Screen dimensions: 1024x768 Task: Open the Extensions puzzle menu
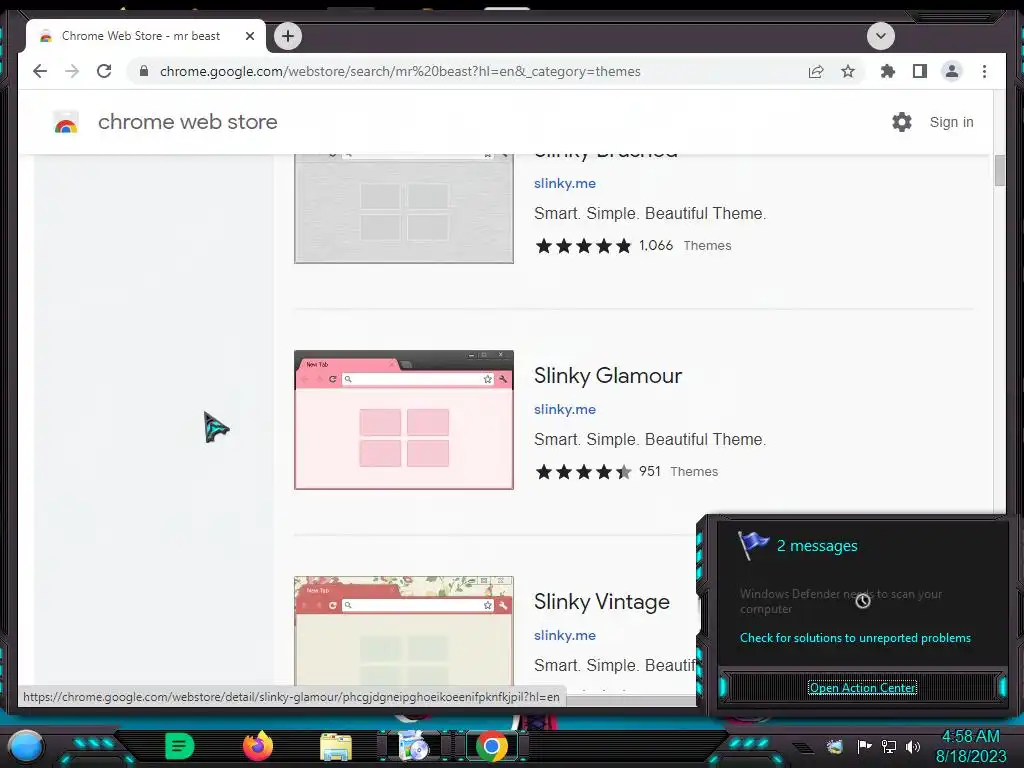[888, 71]
